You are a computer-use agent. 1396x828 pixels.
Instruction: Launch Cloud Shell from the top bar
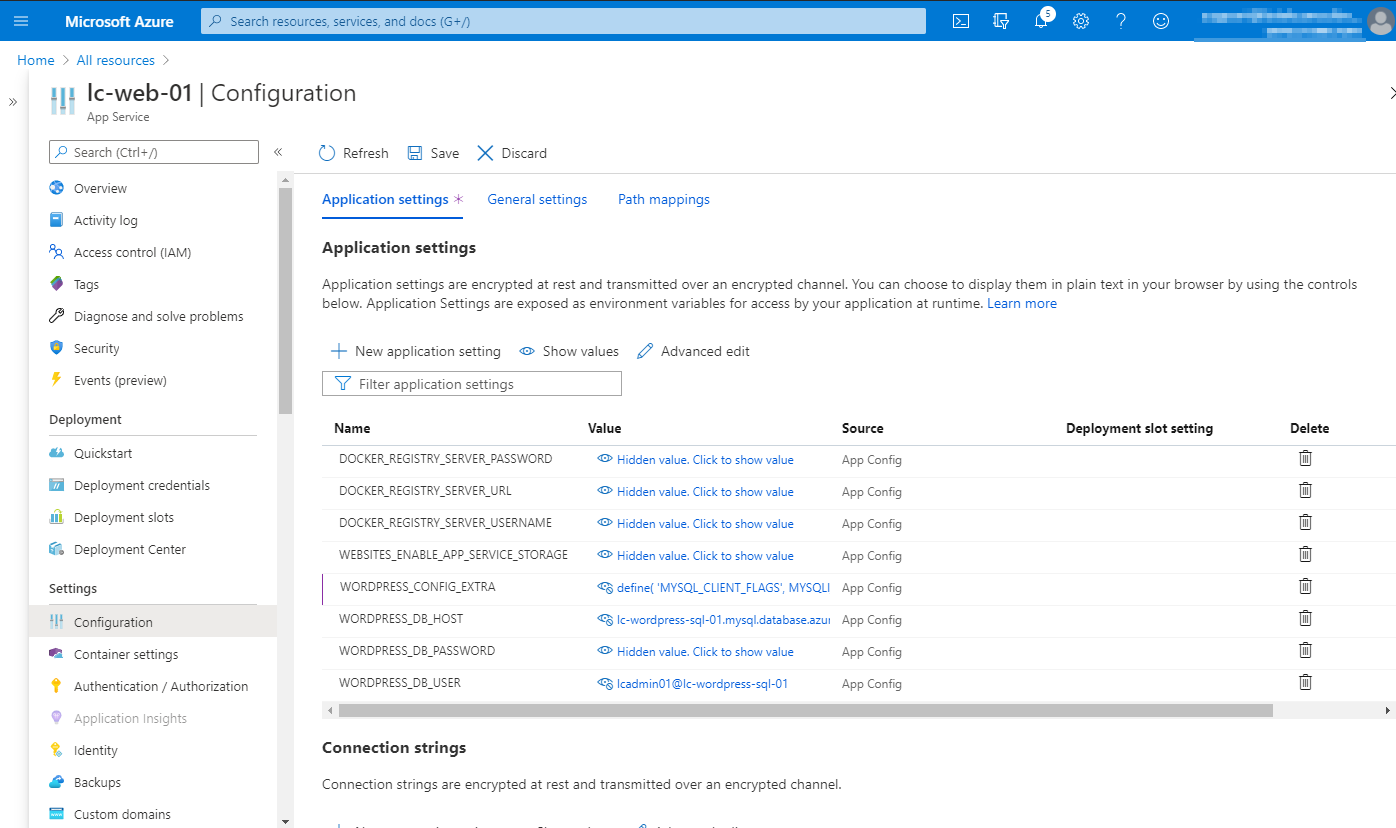[x=960, y=20]
